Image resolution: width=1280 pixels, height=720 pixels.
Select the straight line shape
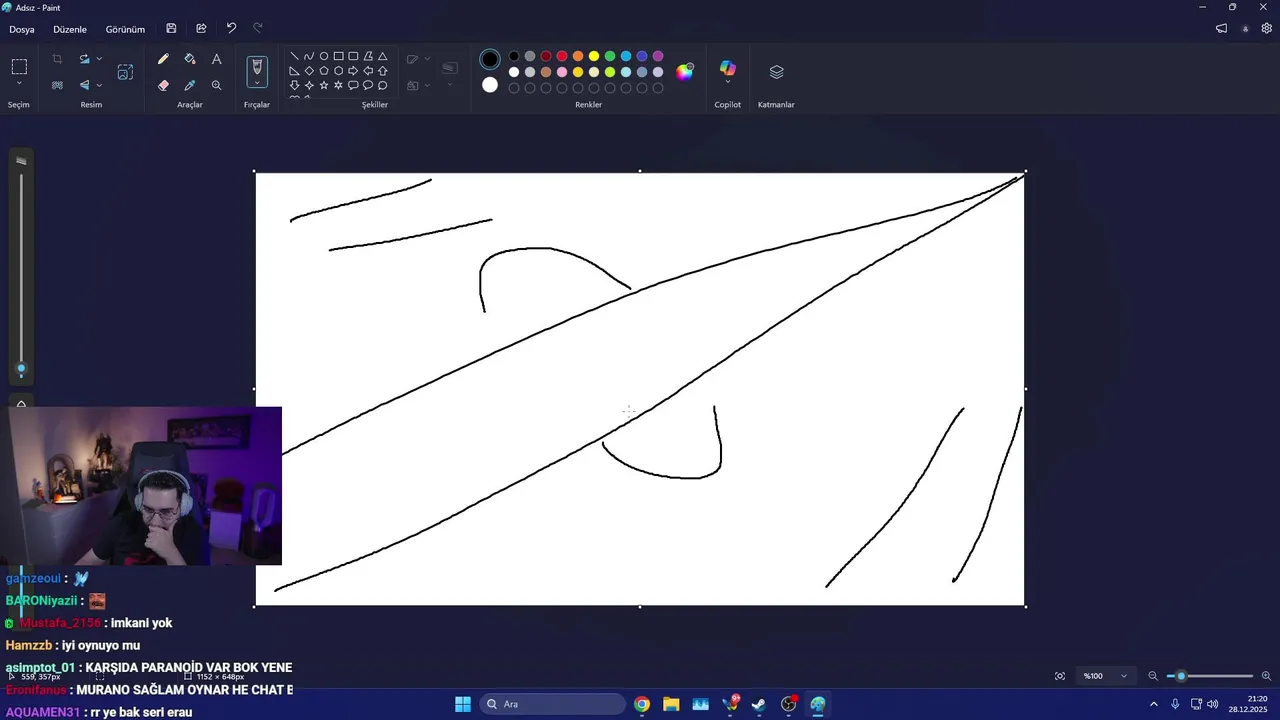pos(294,57)
